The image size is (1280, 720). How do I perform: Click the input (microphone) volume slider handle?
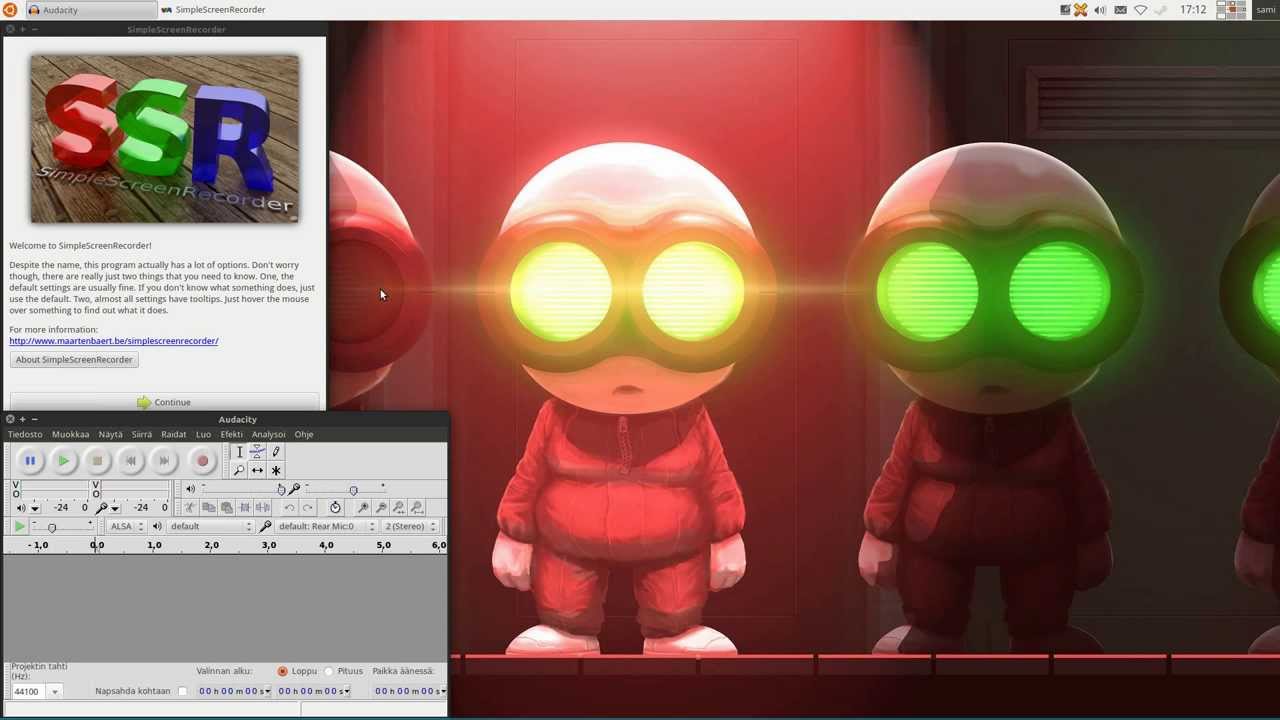[353, 489]
